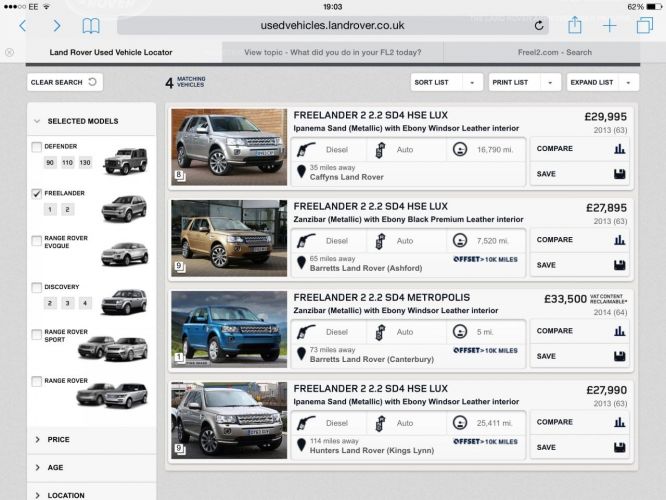
Task: Open the Expand List dropdown
Action: 603,82
